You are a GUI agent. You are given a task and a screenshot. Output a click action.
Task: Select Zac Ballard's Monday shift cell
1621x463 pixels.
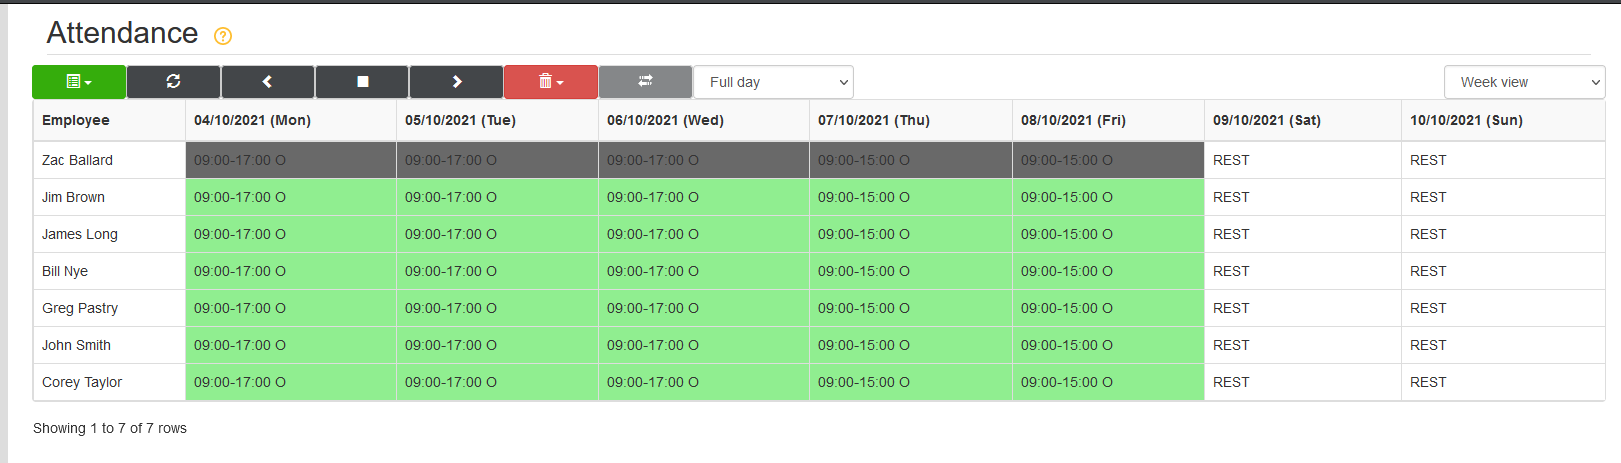pos(291,160)
